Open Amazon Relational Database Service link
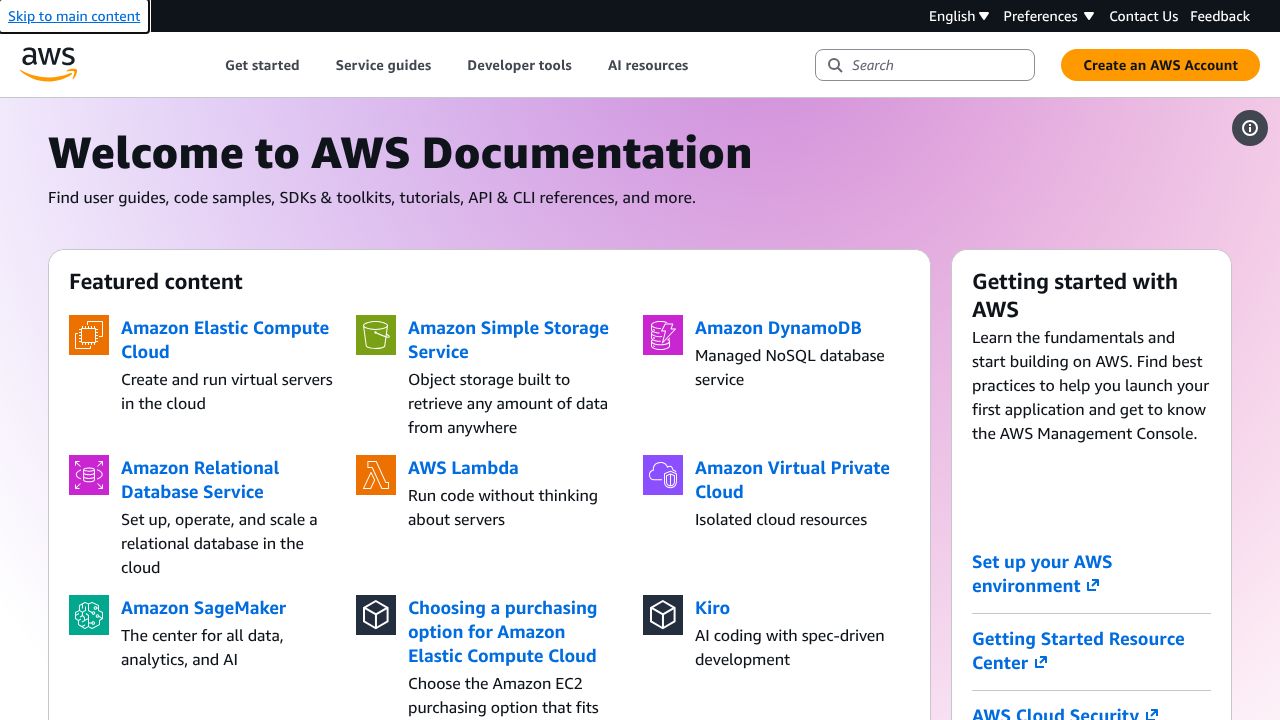 [x=200, y=480]
